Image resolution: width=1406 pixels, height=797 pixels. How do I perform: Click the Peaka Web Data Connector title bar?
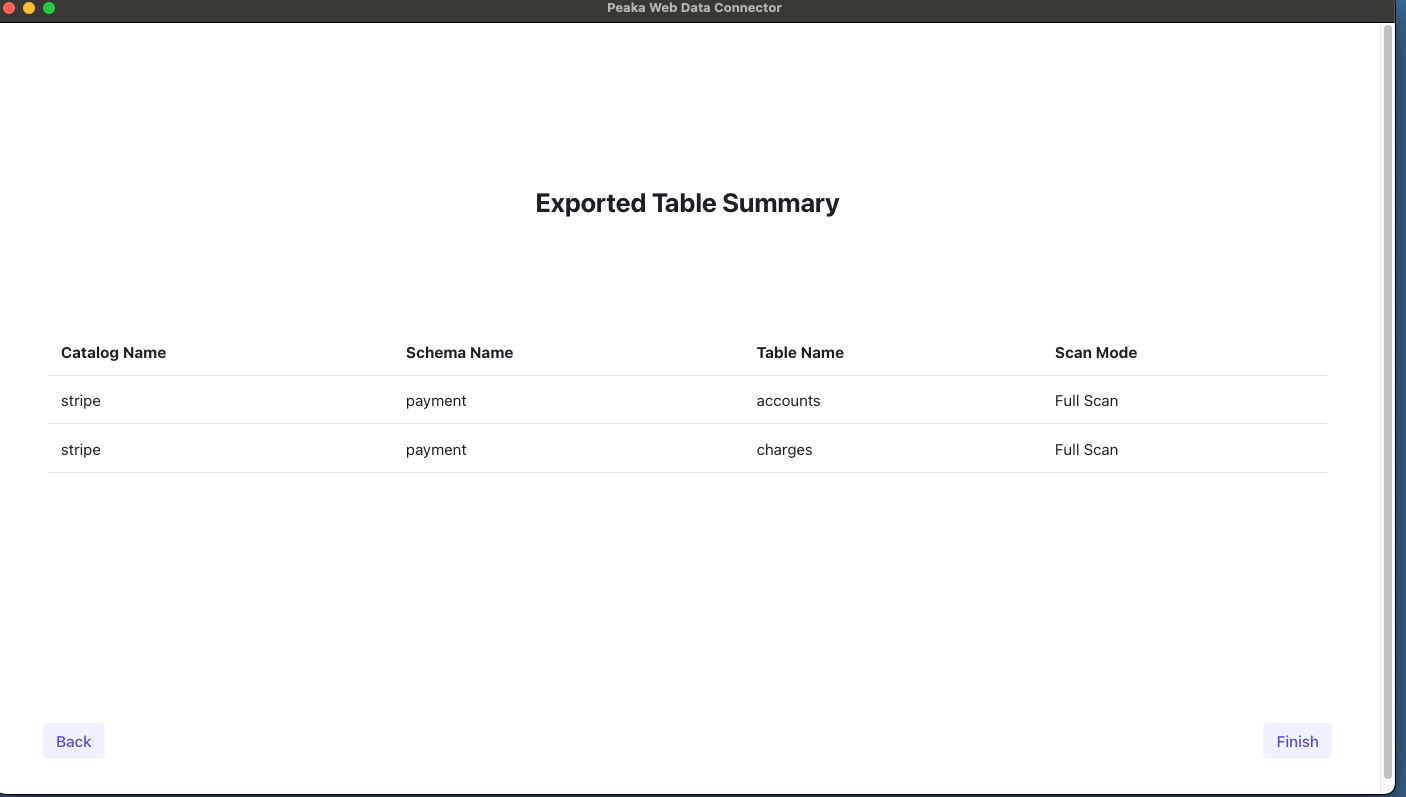point(694,8)
